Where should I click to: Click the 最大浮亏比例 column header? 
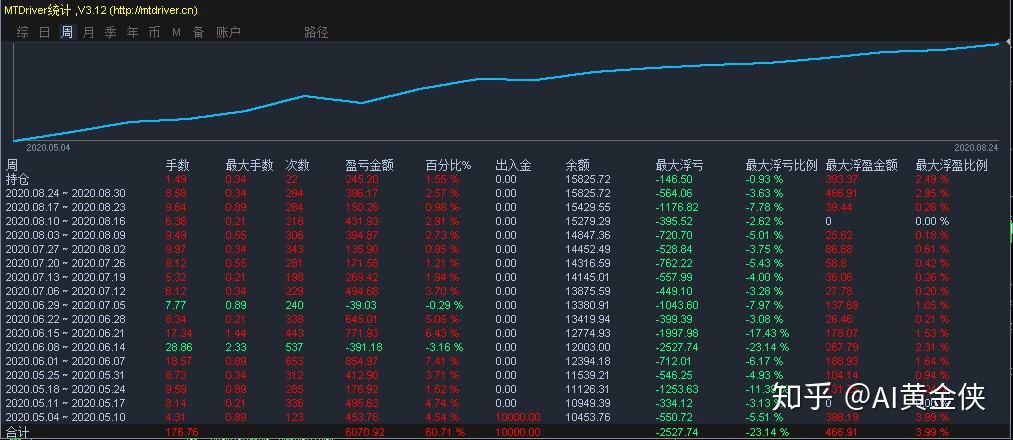[782, 165]
